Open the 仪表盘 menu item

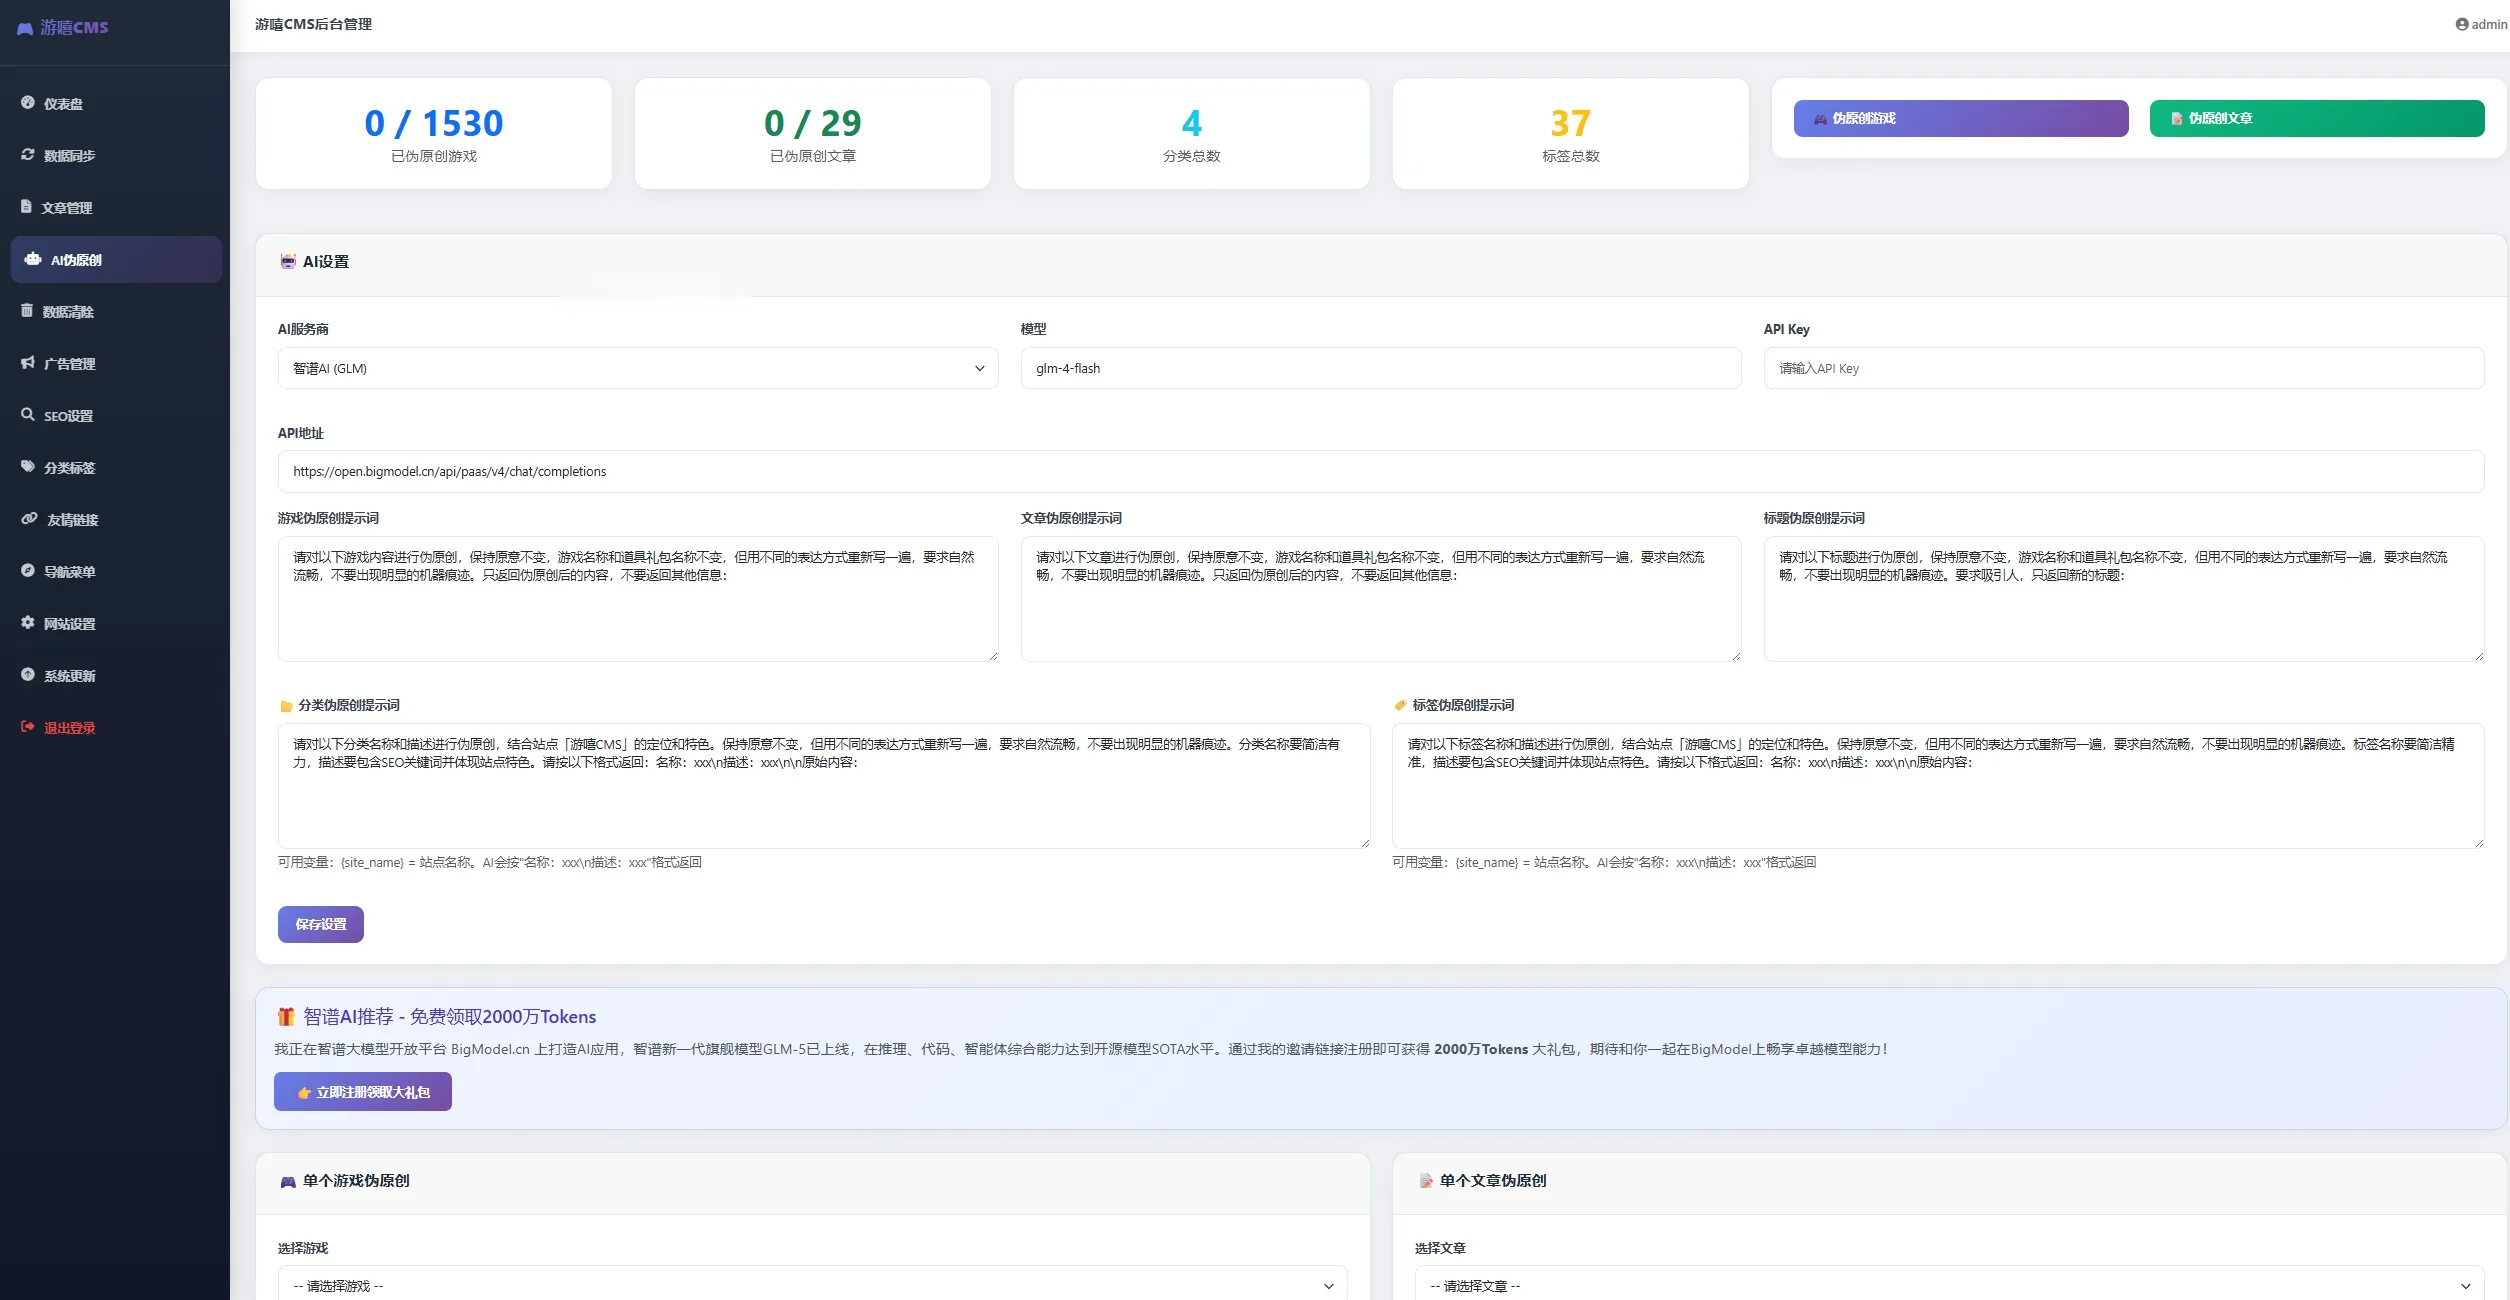(115, 103)
